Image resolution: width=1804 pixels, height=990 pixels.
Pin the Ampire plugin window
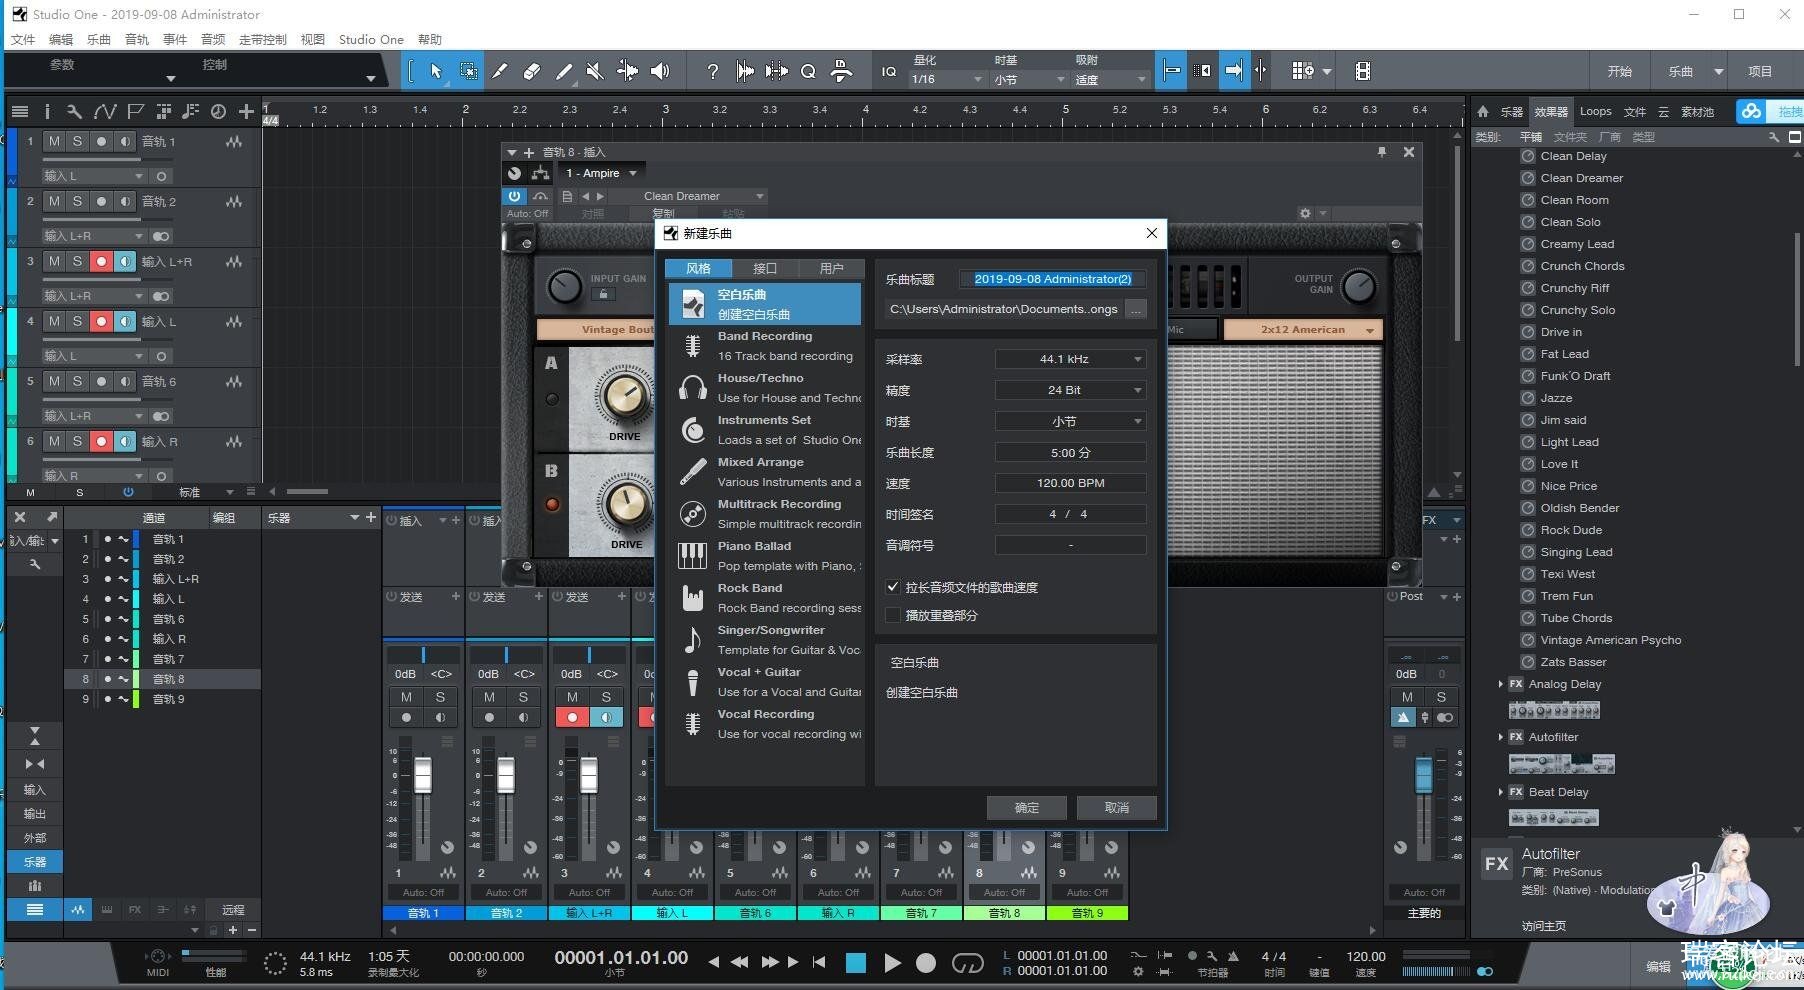1381,152
